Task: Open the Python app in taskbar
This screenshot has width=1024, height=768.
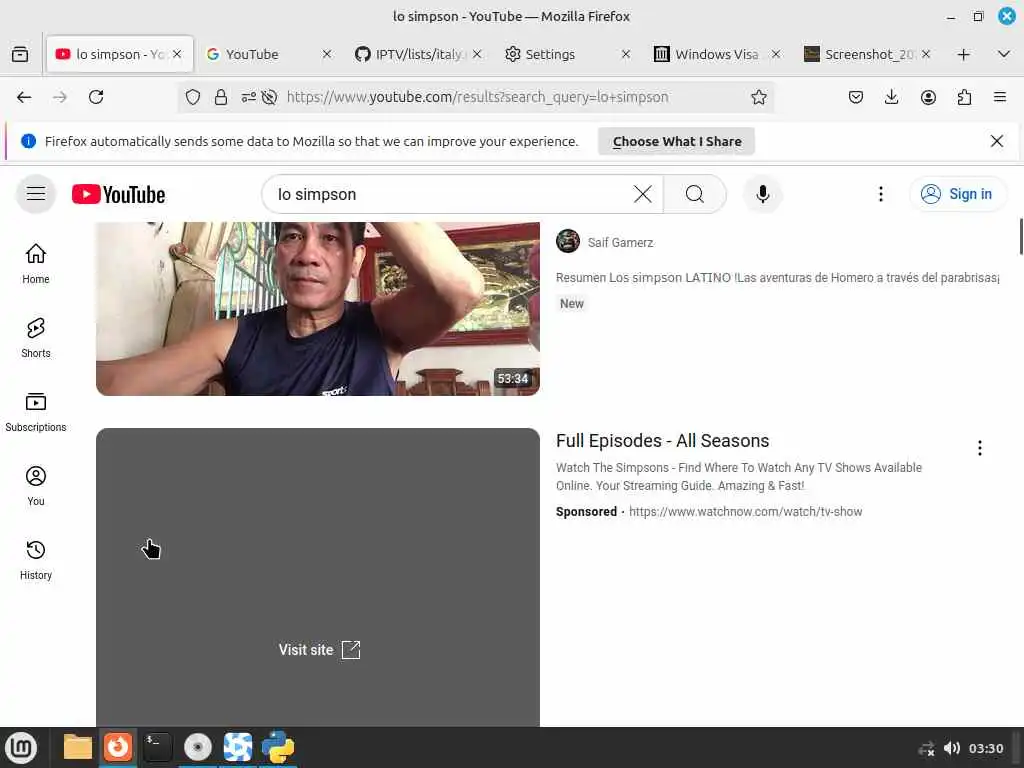Action: (278, 747)
